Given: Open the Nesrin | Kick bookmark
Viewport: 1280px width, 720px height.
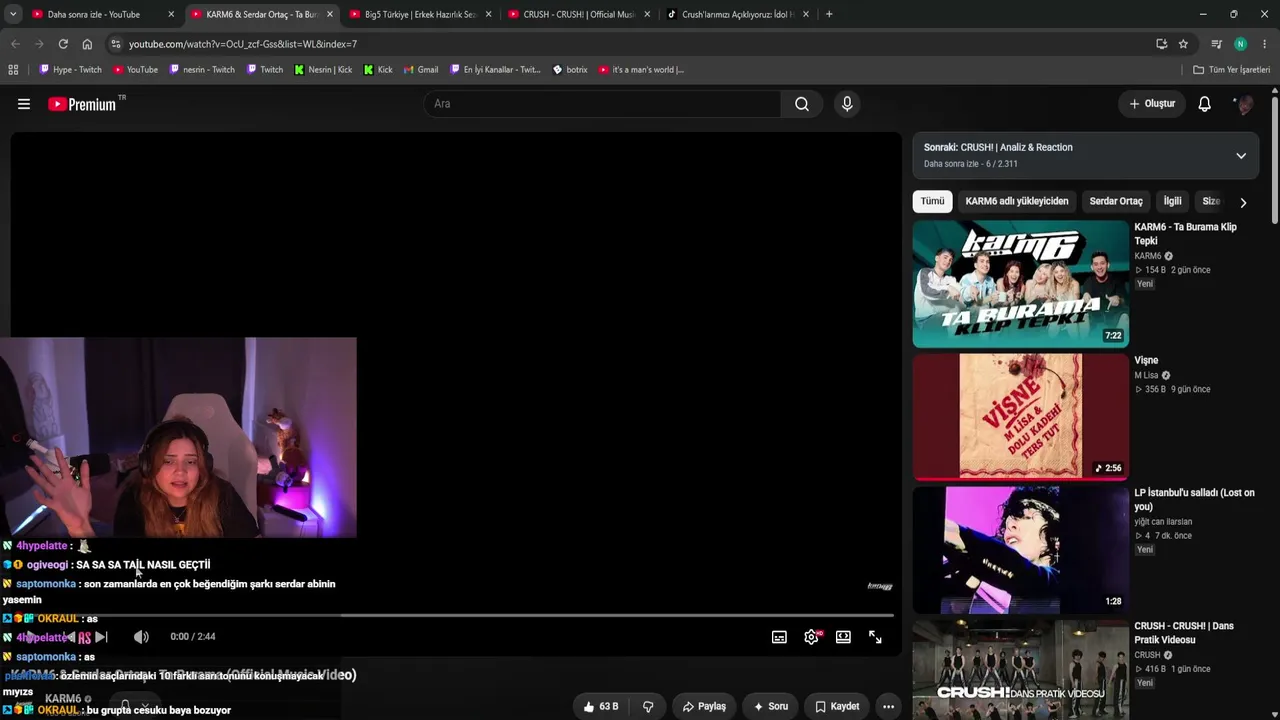Looking at the screenshot, I should [x=323, y=70].
